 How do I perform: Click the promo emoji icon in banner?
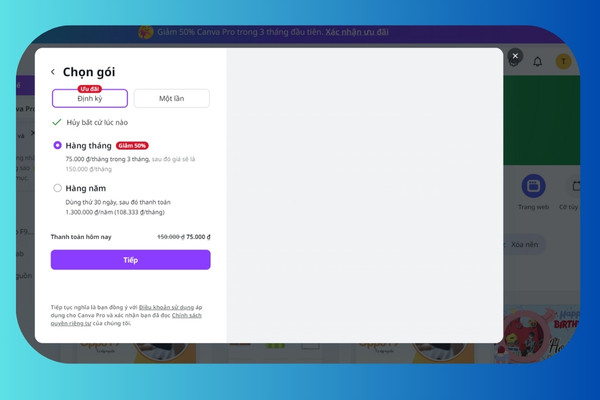(145, 32)
